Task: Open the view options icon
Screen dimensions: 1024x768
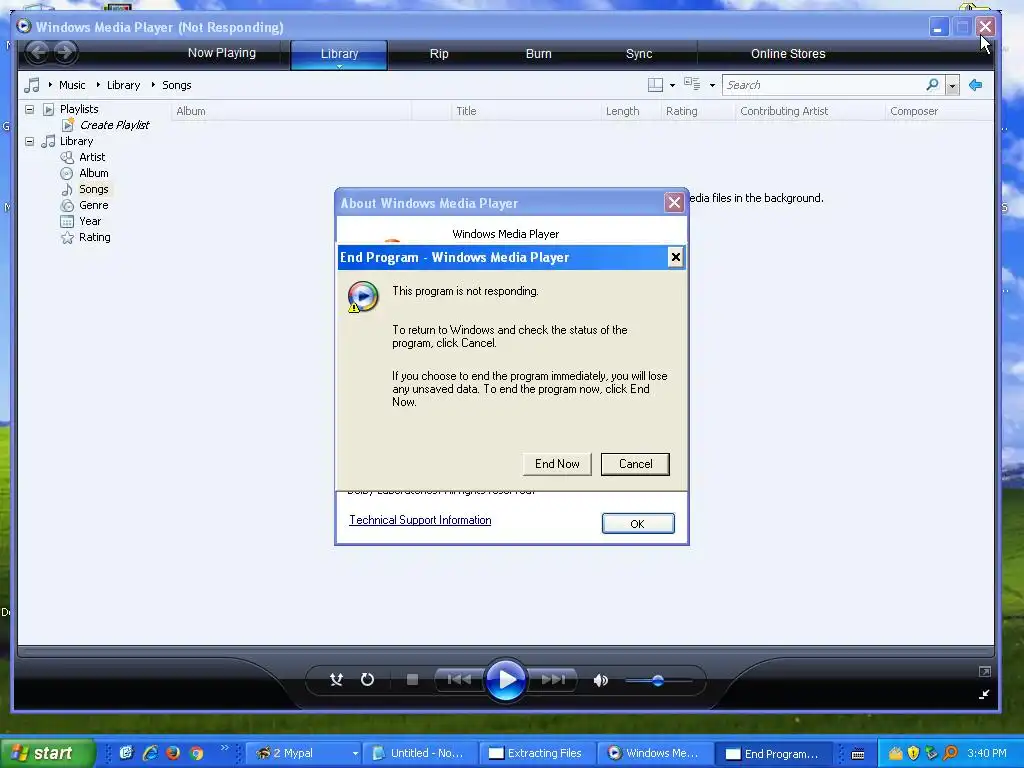Action: click(692, 84)
